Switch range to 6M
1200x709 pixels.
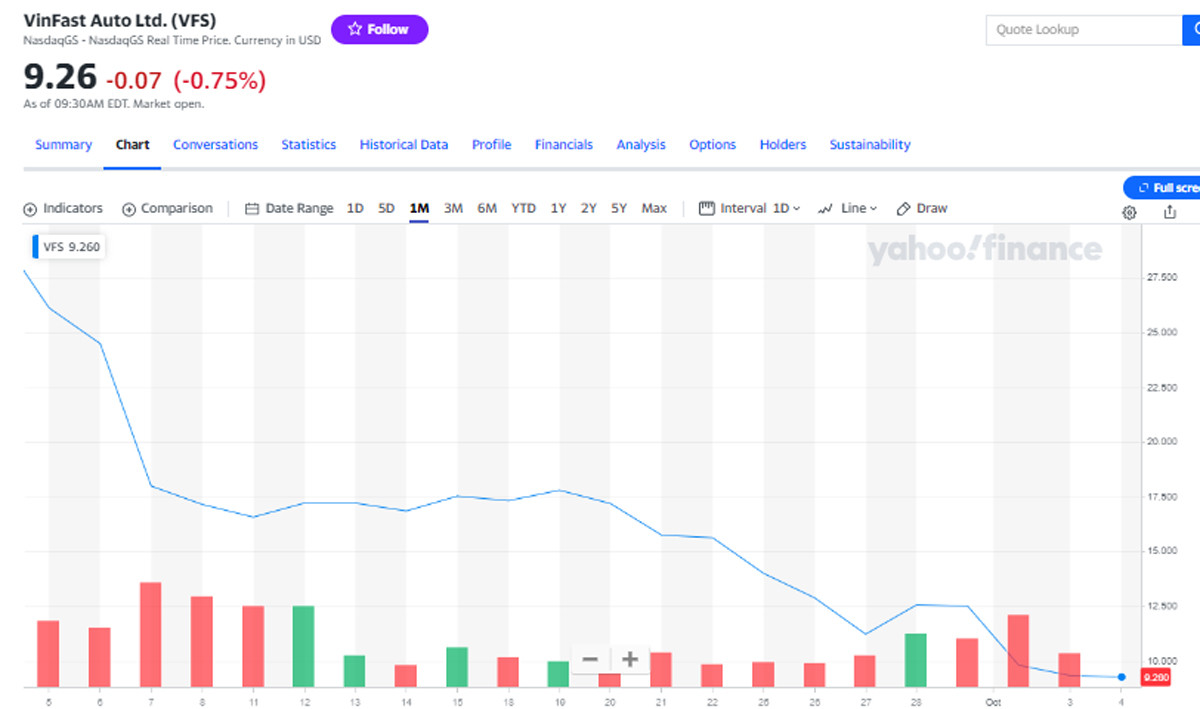point(487,208)
